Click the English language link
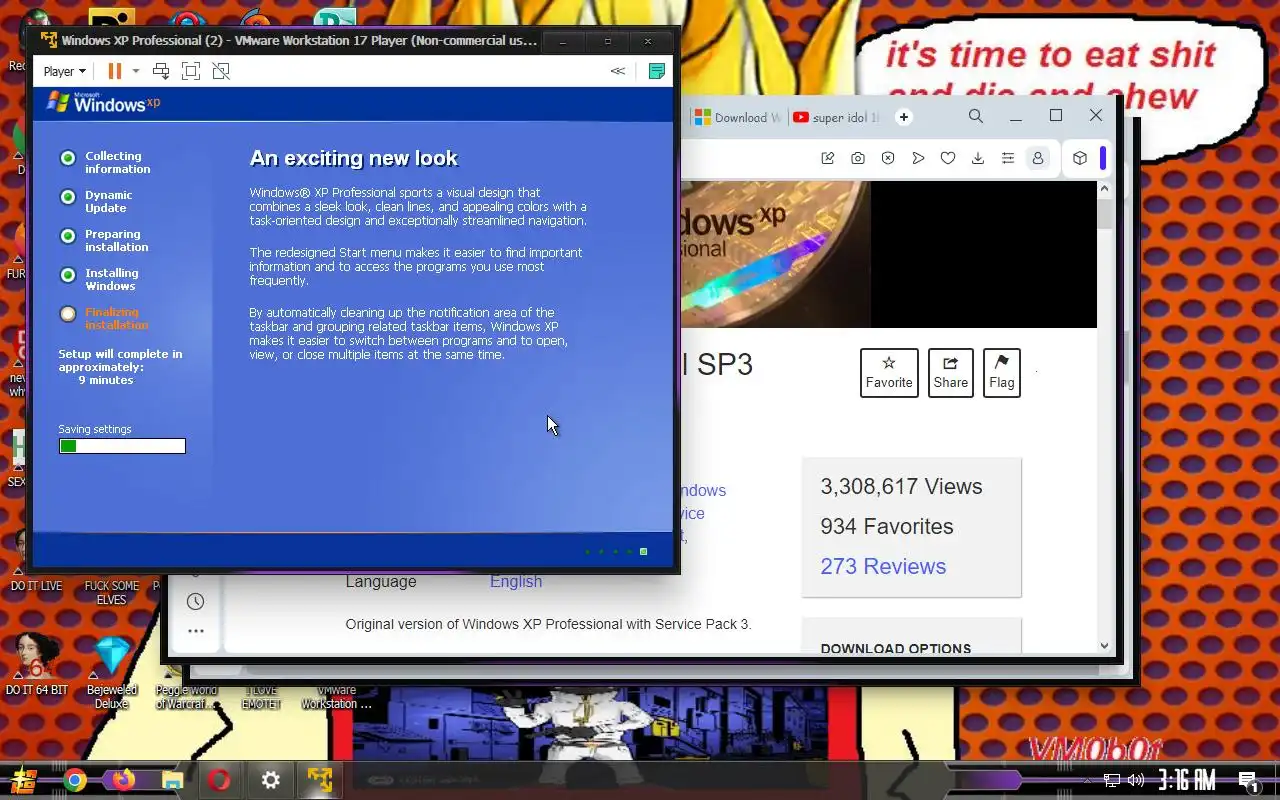The height and width of the screenshot is (800, 1280). (516, 581)
